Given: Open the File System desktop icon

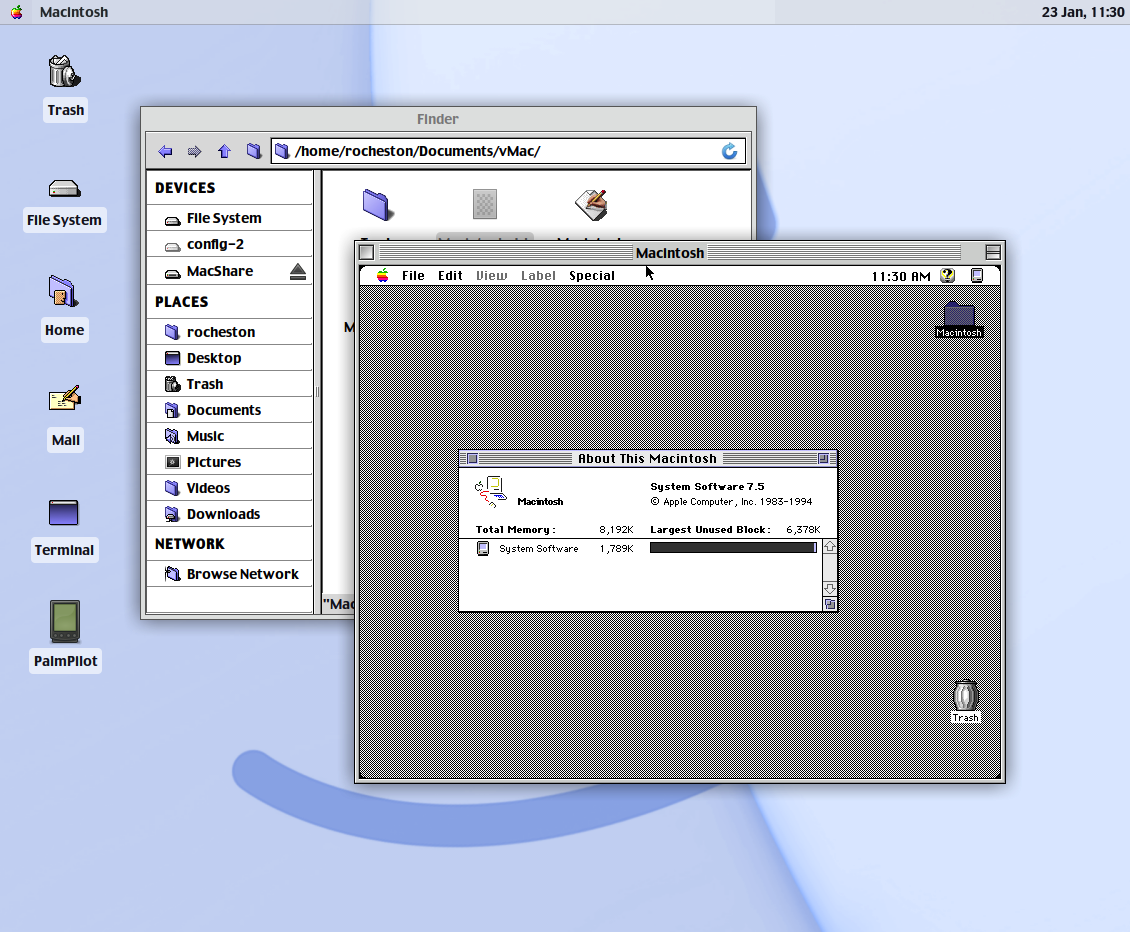Looking at the screenshot, I should [x=64, y=189].
